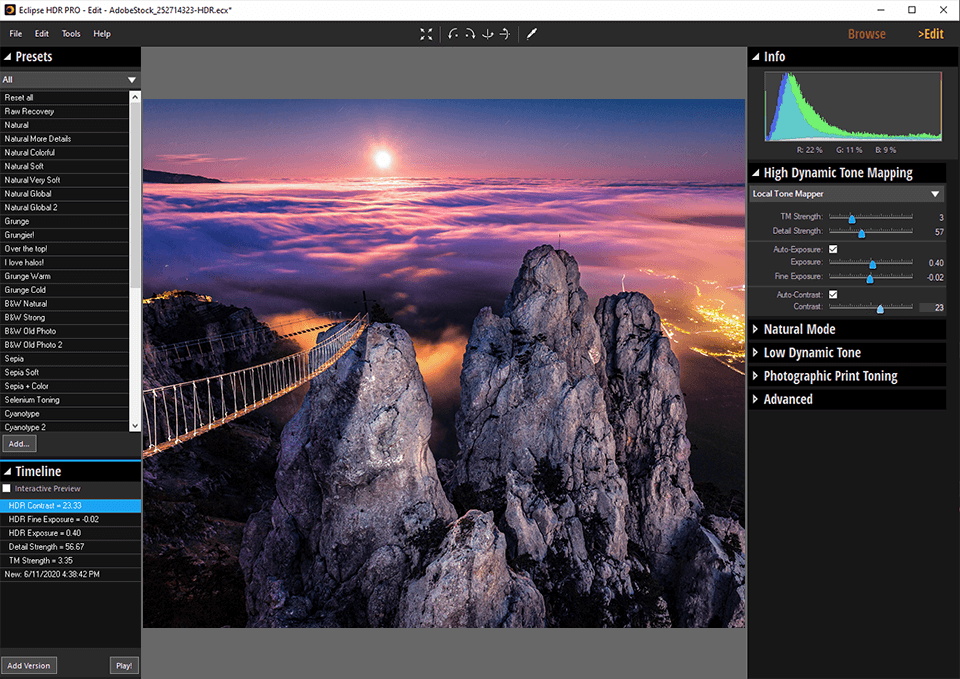Screen dimensions: 960x679
Task: Click the Contrast slider handle
Action: click(879, 308)
